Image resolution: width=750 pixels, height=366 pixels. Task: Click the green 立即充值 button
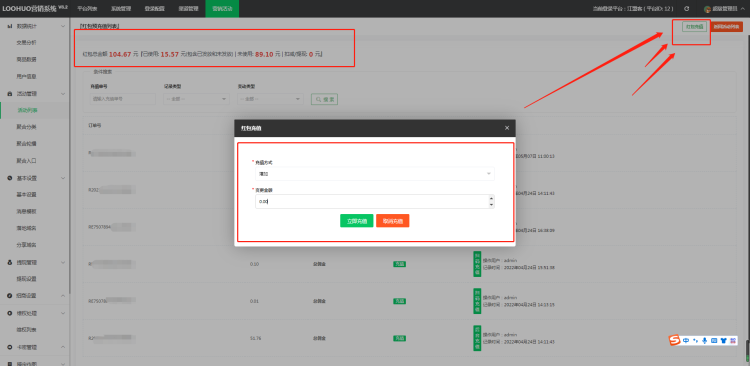(357, 221)
